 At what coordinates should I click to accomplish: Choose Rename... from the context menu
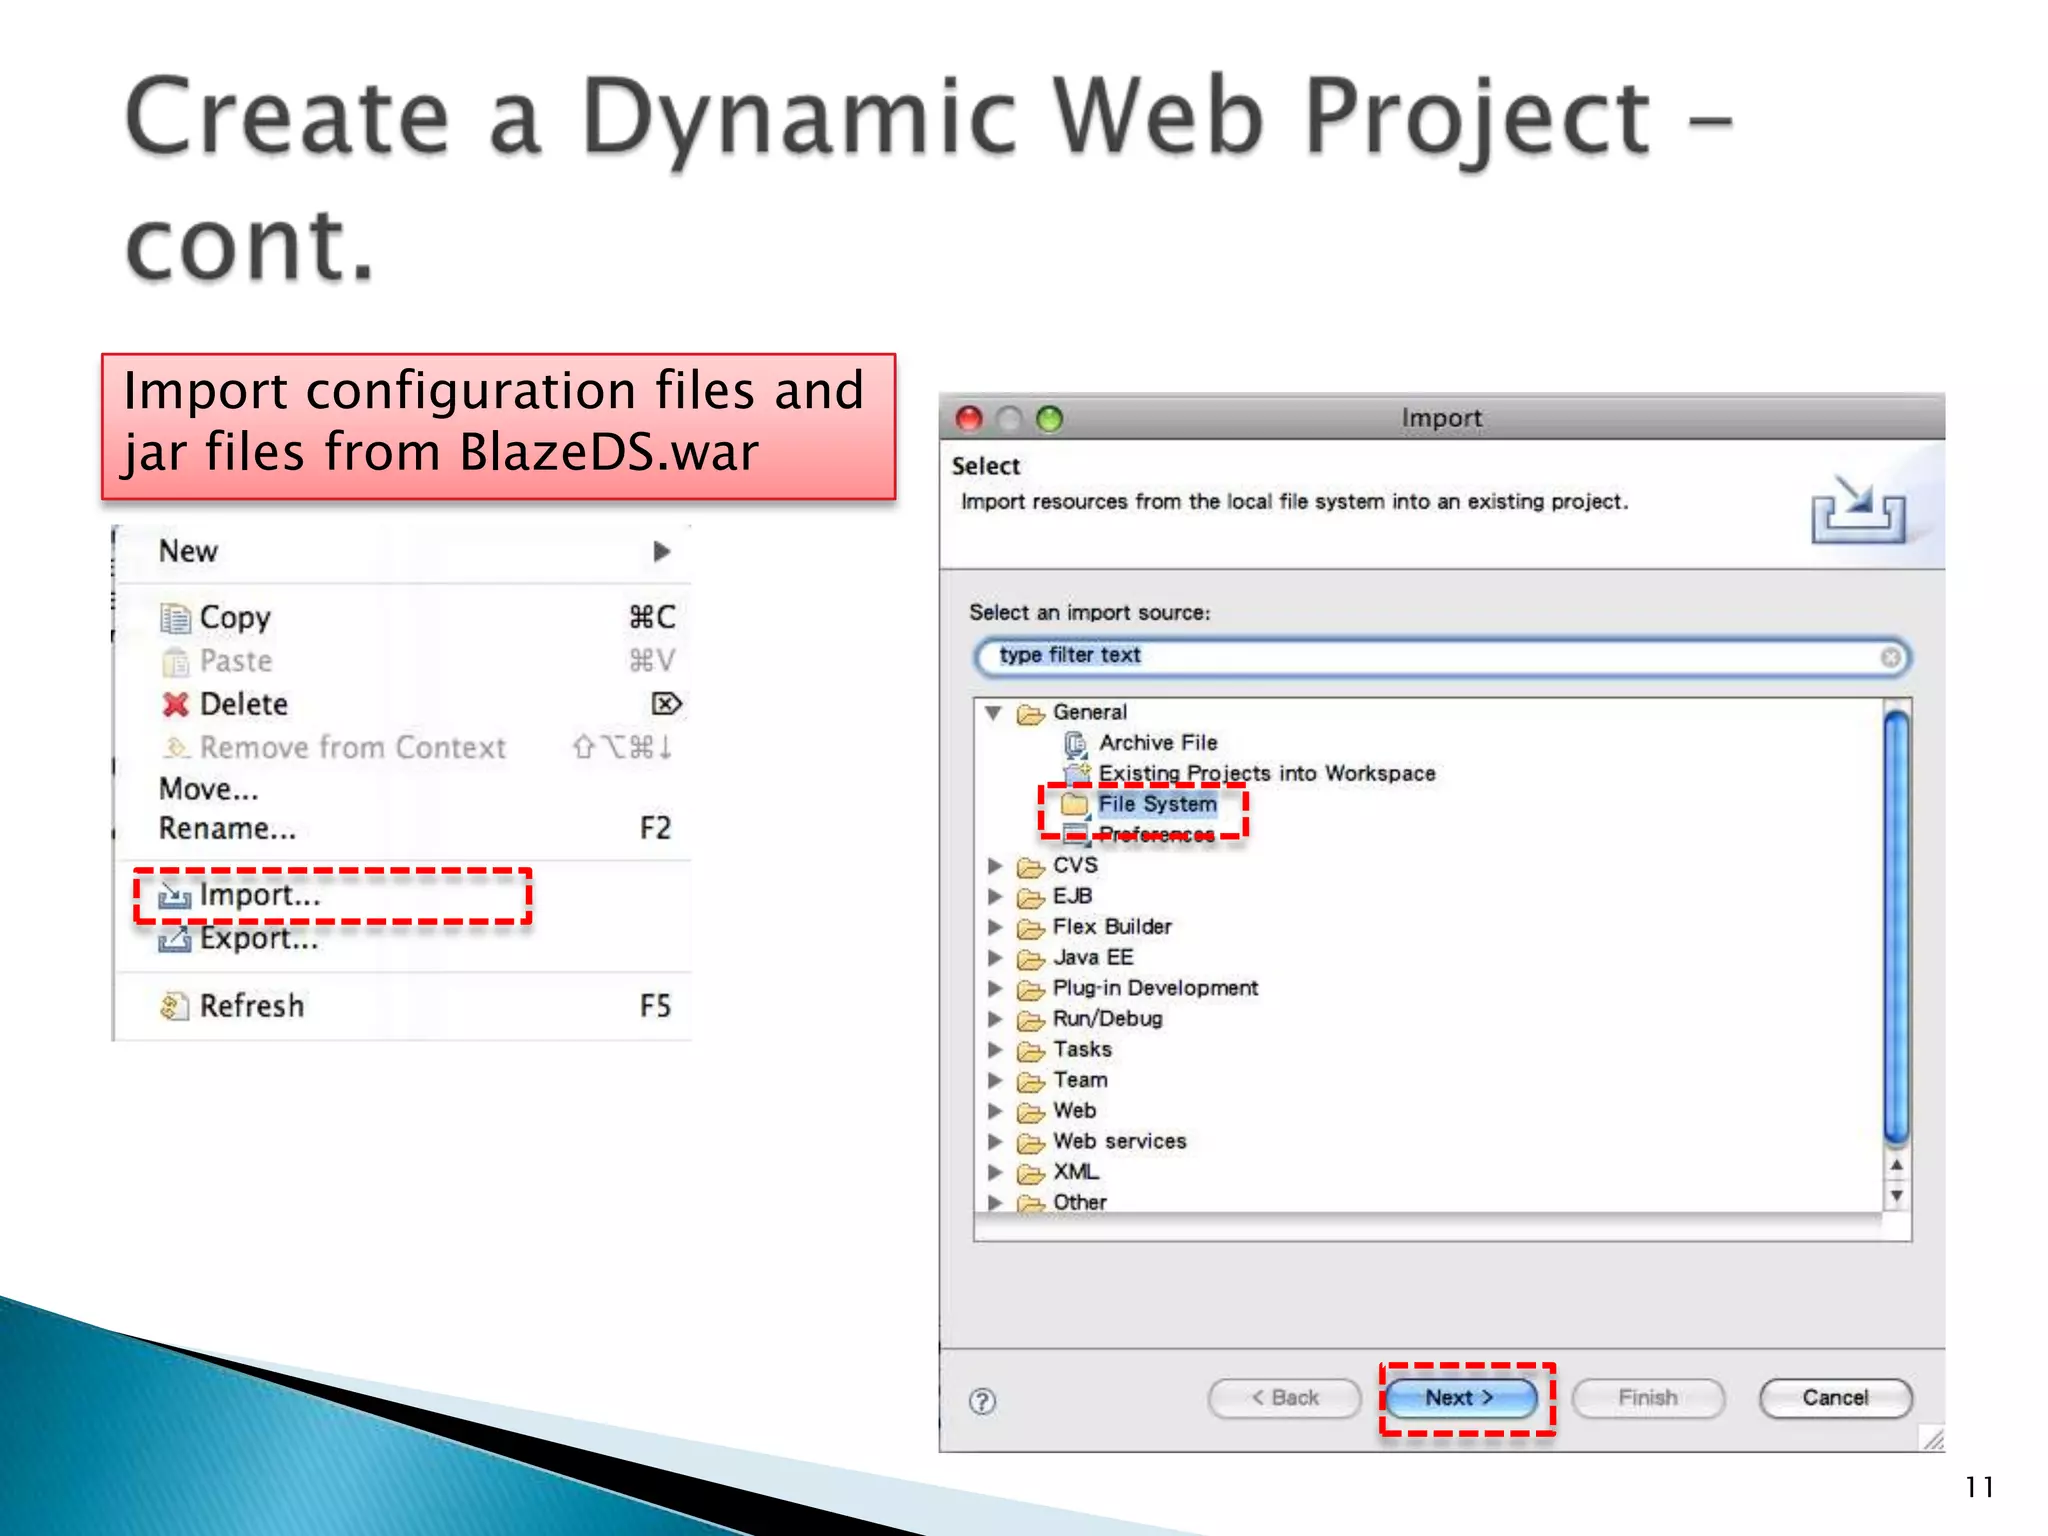(404, 829)
